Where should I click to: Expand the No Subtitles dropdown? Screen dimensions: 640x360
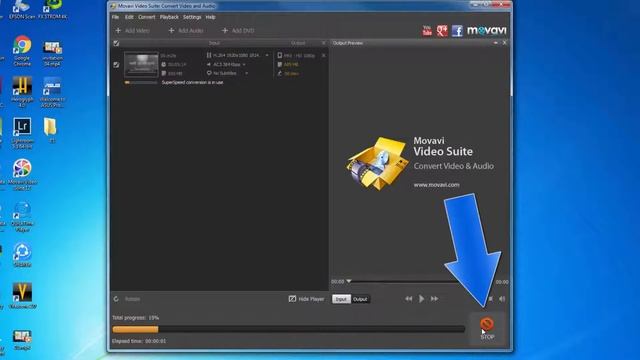coord(247,73)
